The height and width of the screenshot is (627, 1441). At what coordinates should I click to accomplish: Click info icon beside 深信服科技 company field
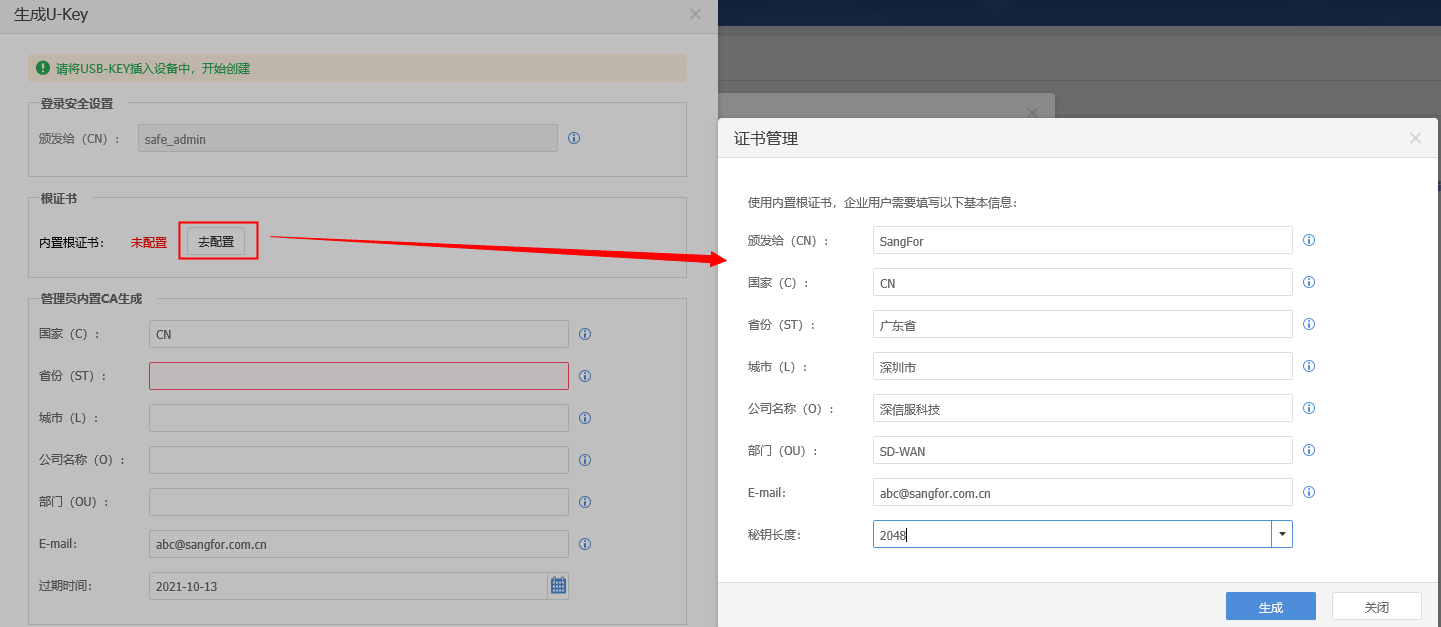[1309, 408]
